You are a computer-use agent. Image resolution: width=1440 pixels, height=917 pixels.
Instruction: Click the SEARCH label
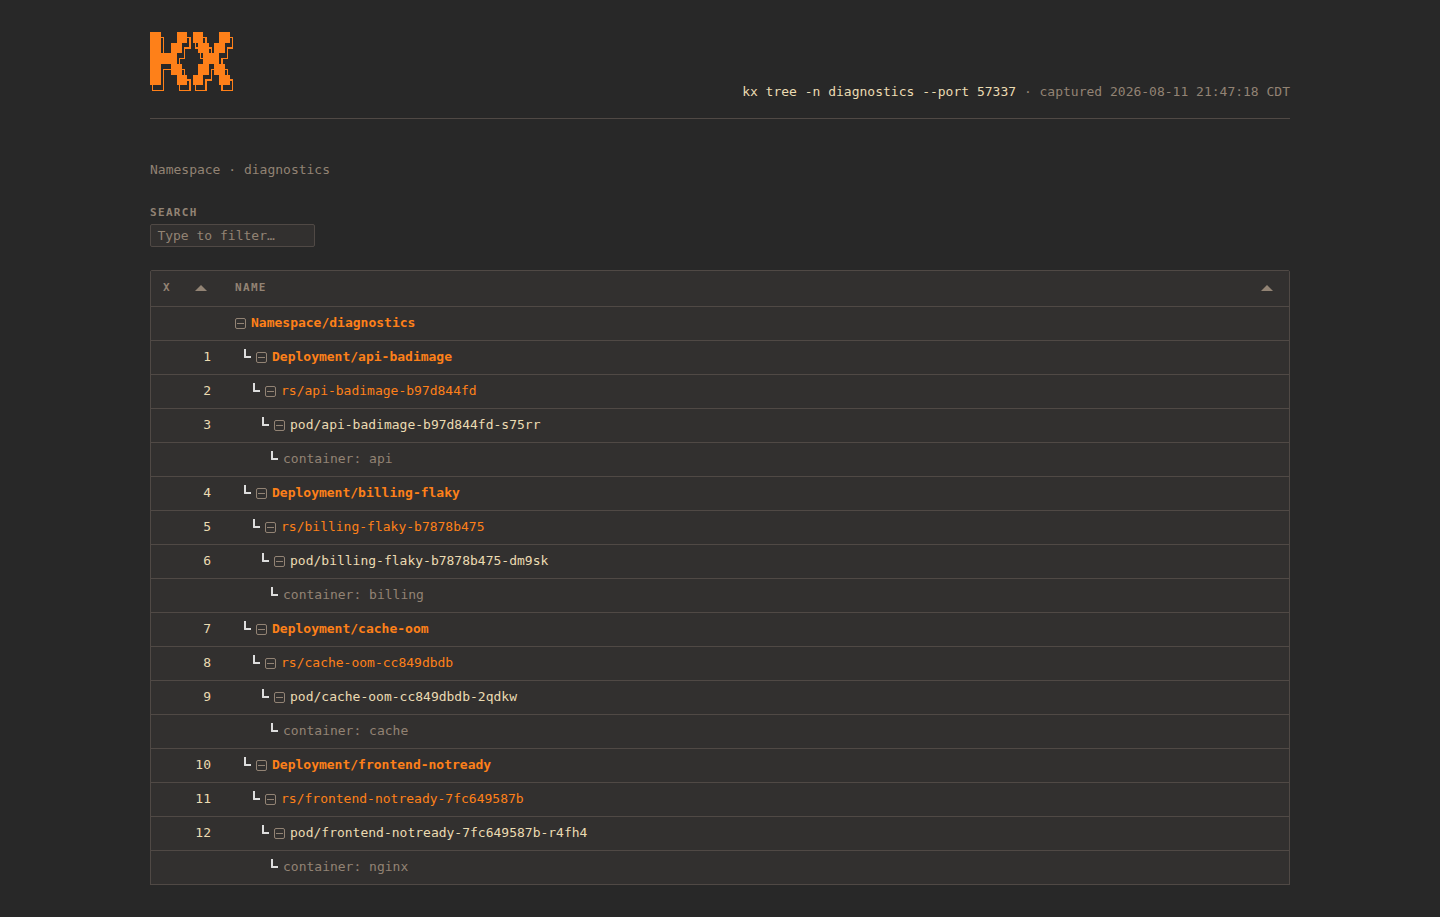click(x=173, y=212)
